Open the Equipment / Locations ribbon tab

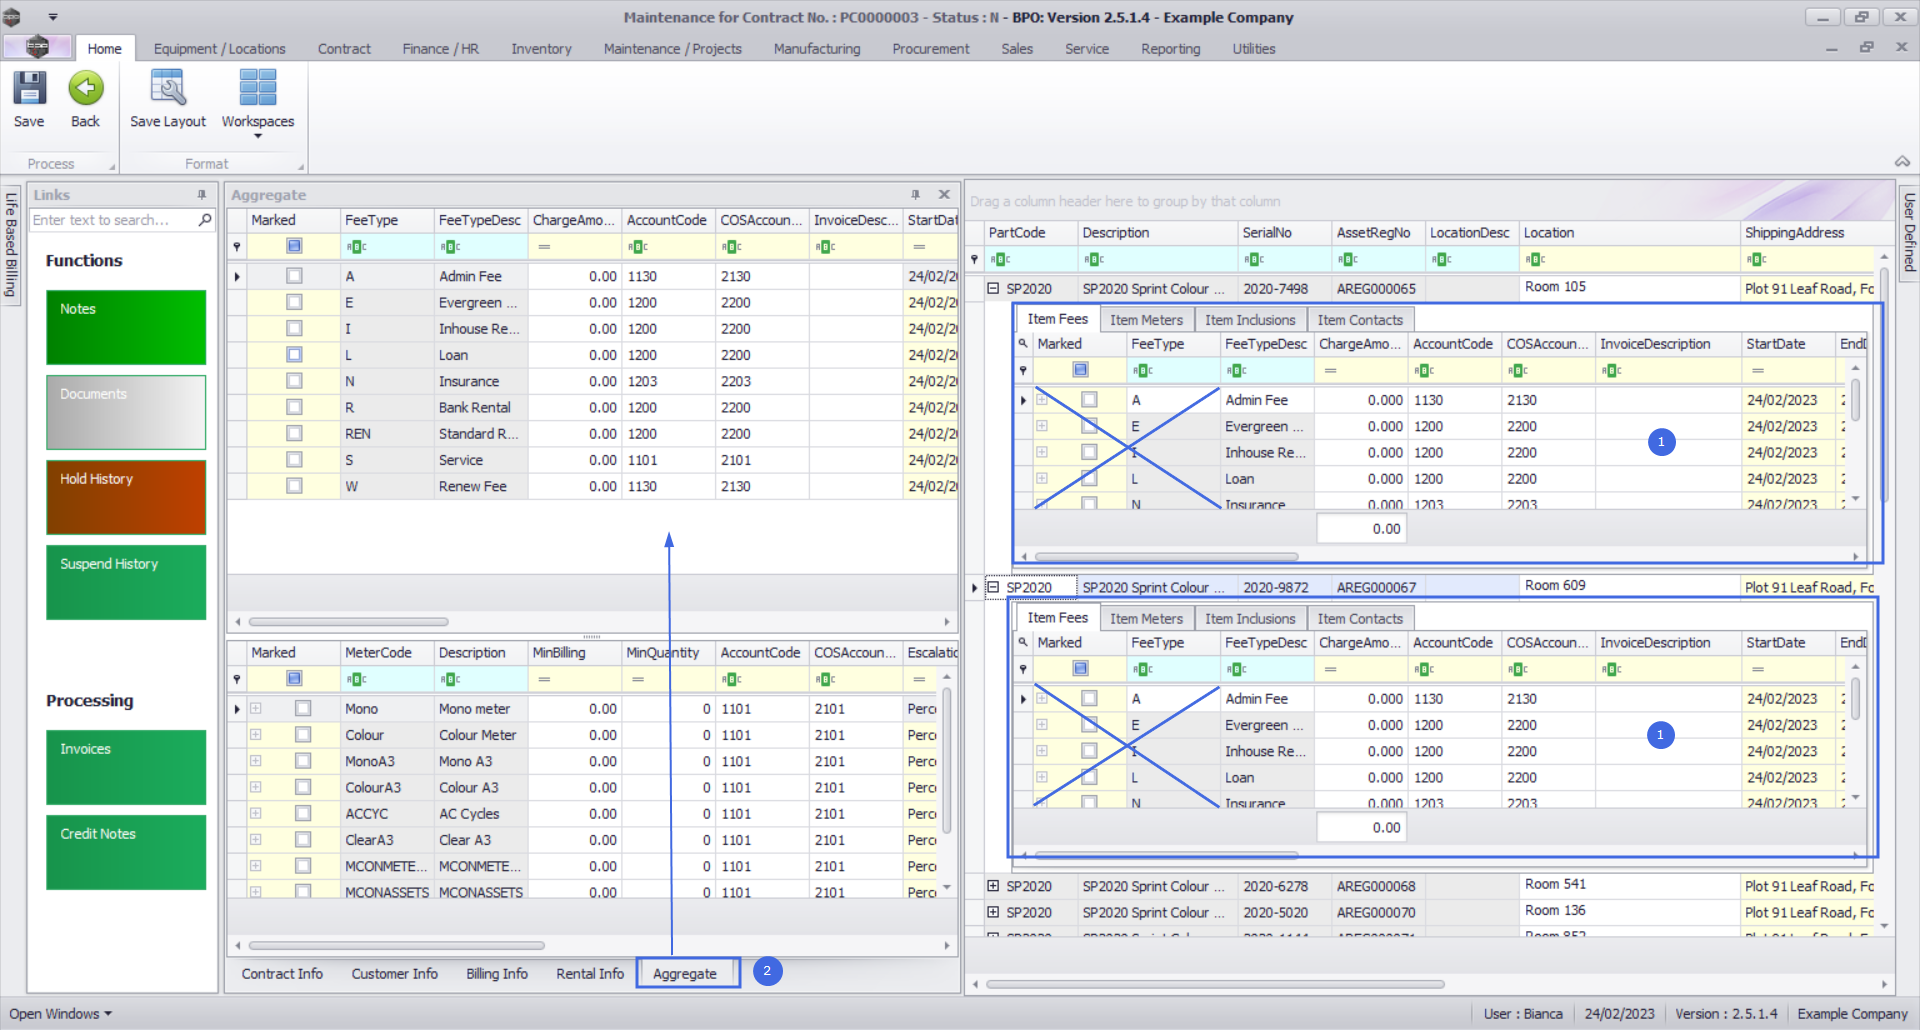click(x=220, y=49)
